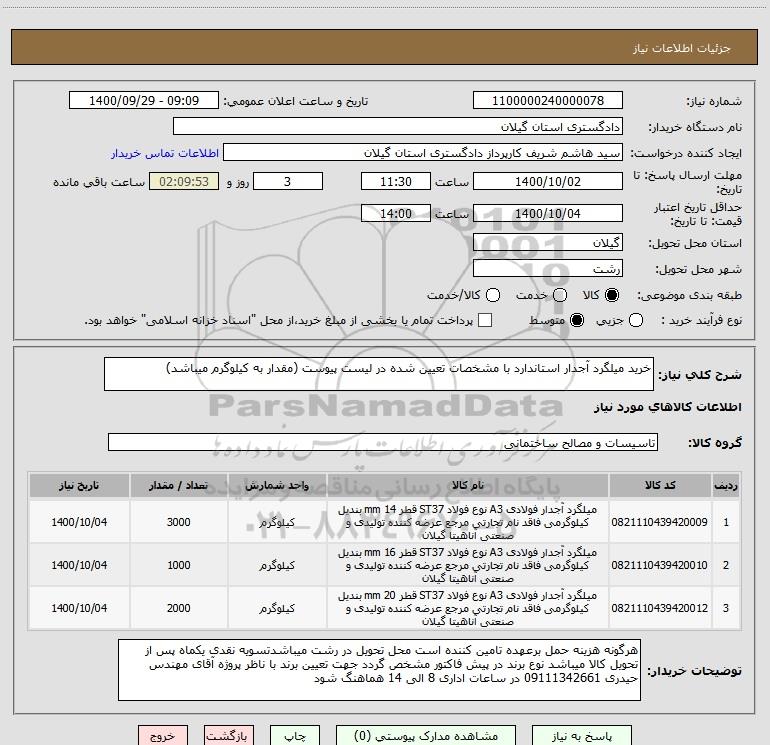The height and width of the screenshot is (745, 770).
Task: Click the response deadline date 1400/10/02 field
Action: tap(548, 181)
